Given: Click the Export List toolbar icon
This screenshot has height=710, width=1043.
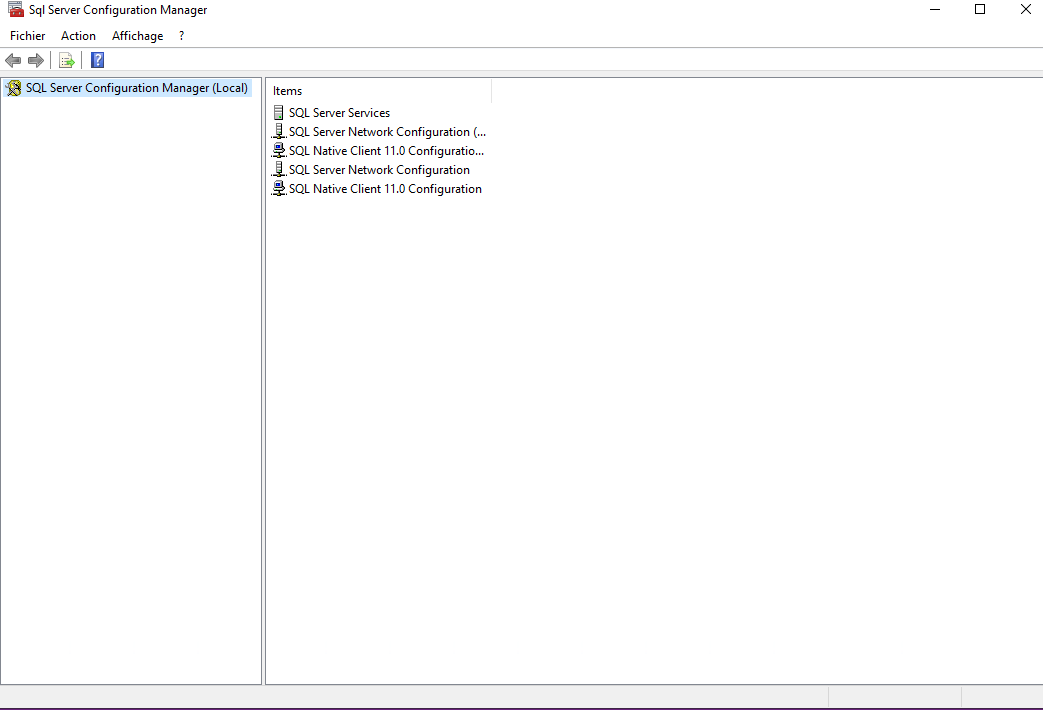Looking at the screenshot, I should pos(67,61).
